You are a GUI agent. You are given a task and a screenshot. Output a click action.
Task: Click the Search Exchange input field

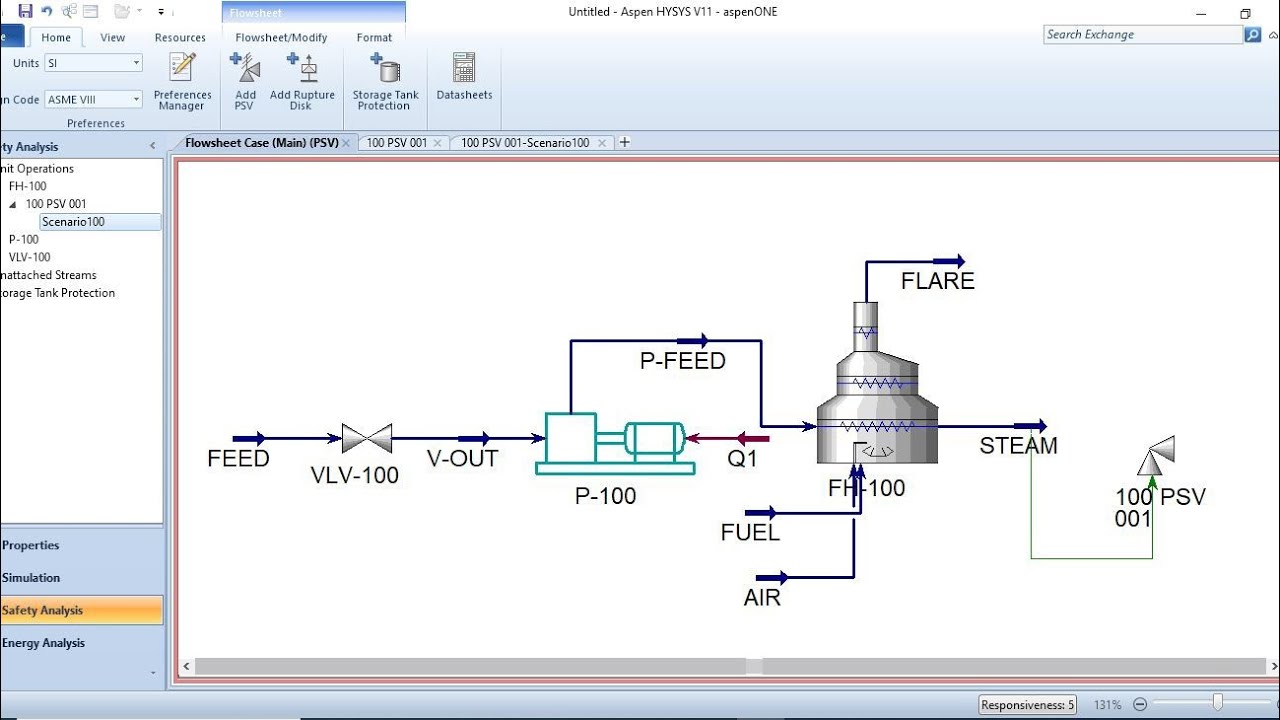[1142, 34]
